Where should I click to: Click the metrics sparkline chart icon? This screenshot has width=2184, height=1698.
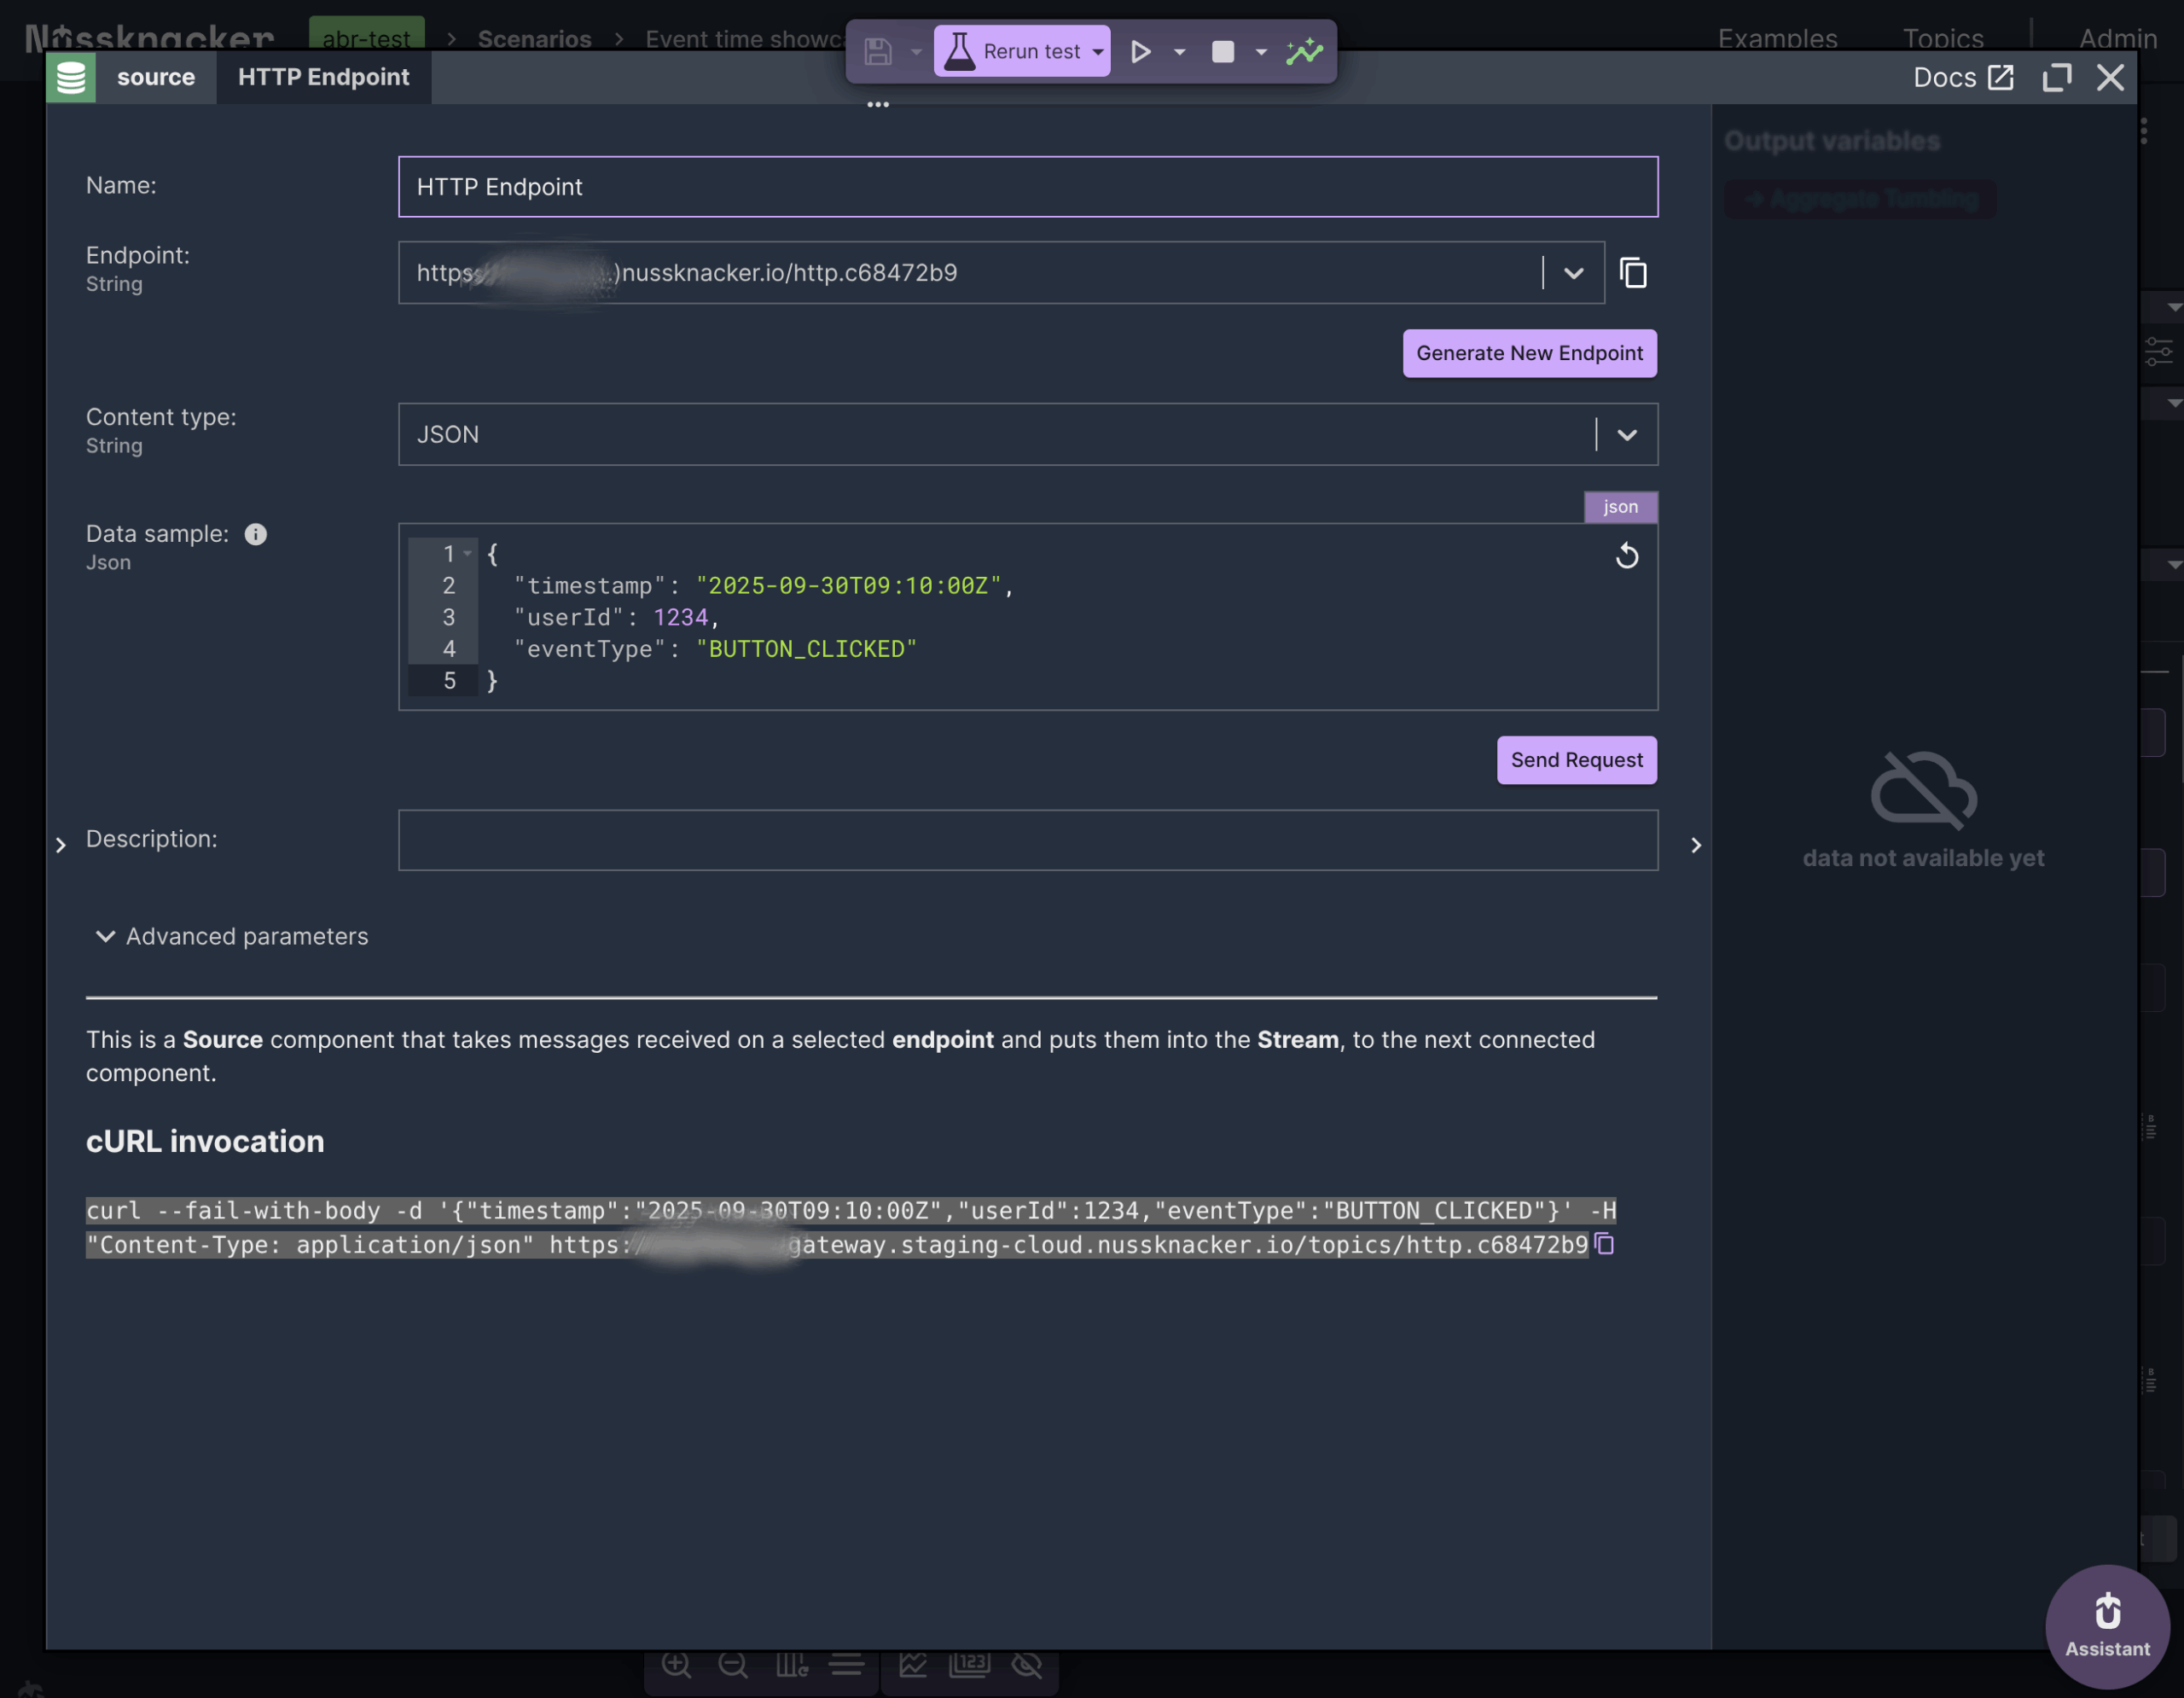1304,52
